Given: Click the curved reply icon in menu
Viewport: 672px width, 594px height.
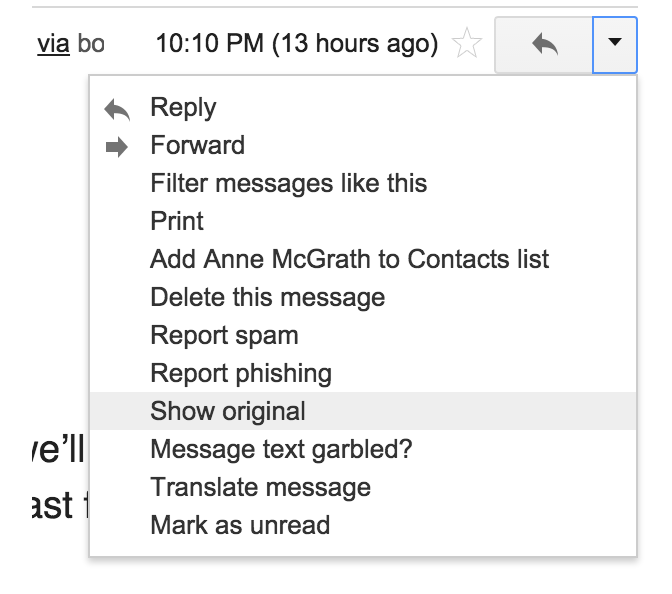Looking at the screenshot, I should tap(117, 110).
